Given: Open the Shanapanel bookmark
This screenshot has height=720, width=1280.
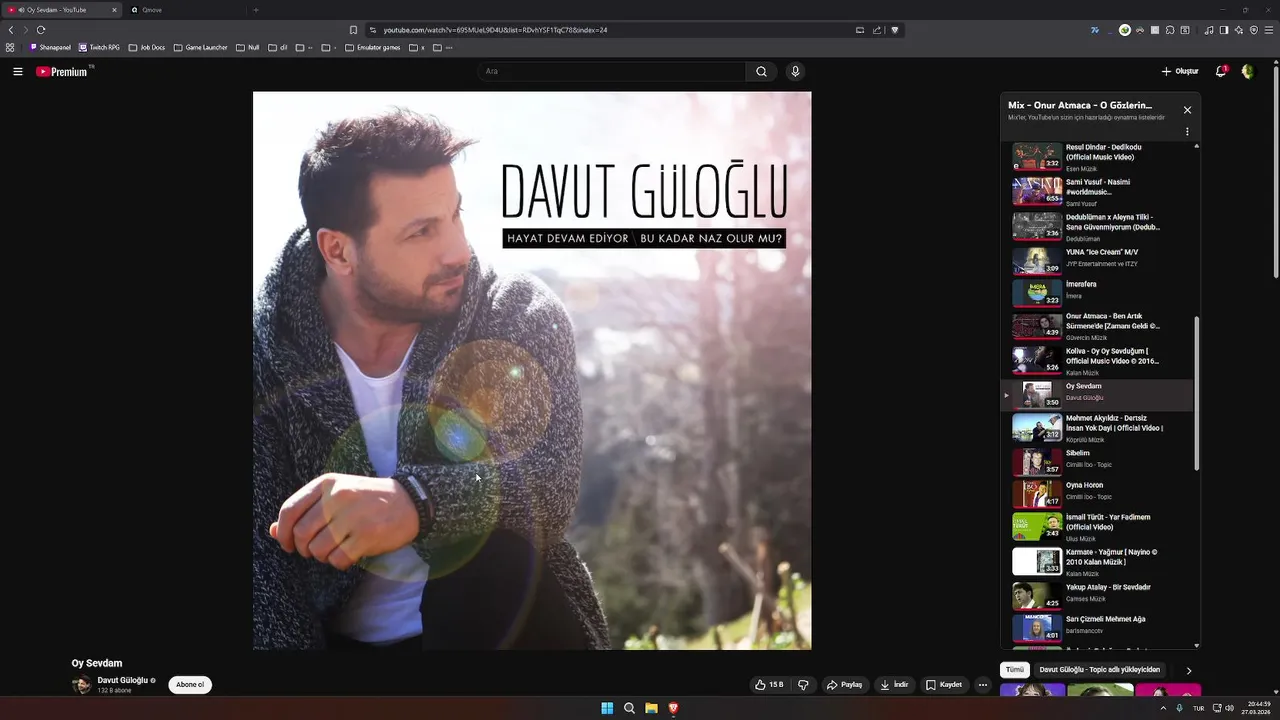Looking at the screenshot, I should coord(50,47).
